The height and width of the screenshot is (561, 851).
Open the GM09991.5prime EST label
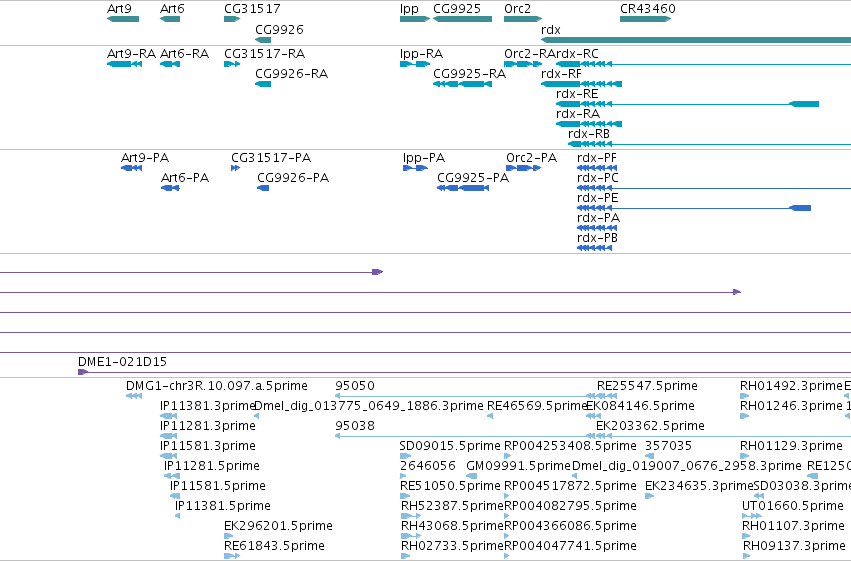click(518, 466)
